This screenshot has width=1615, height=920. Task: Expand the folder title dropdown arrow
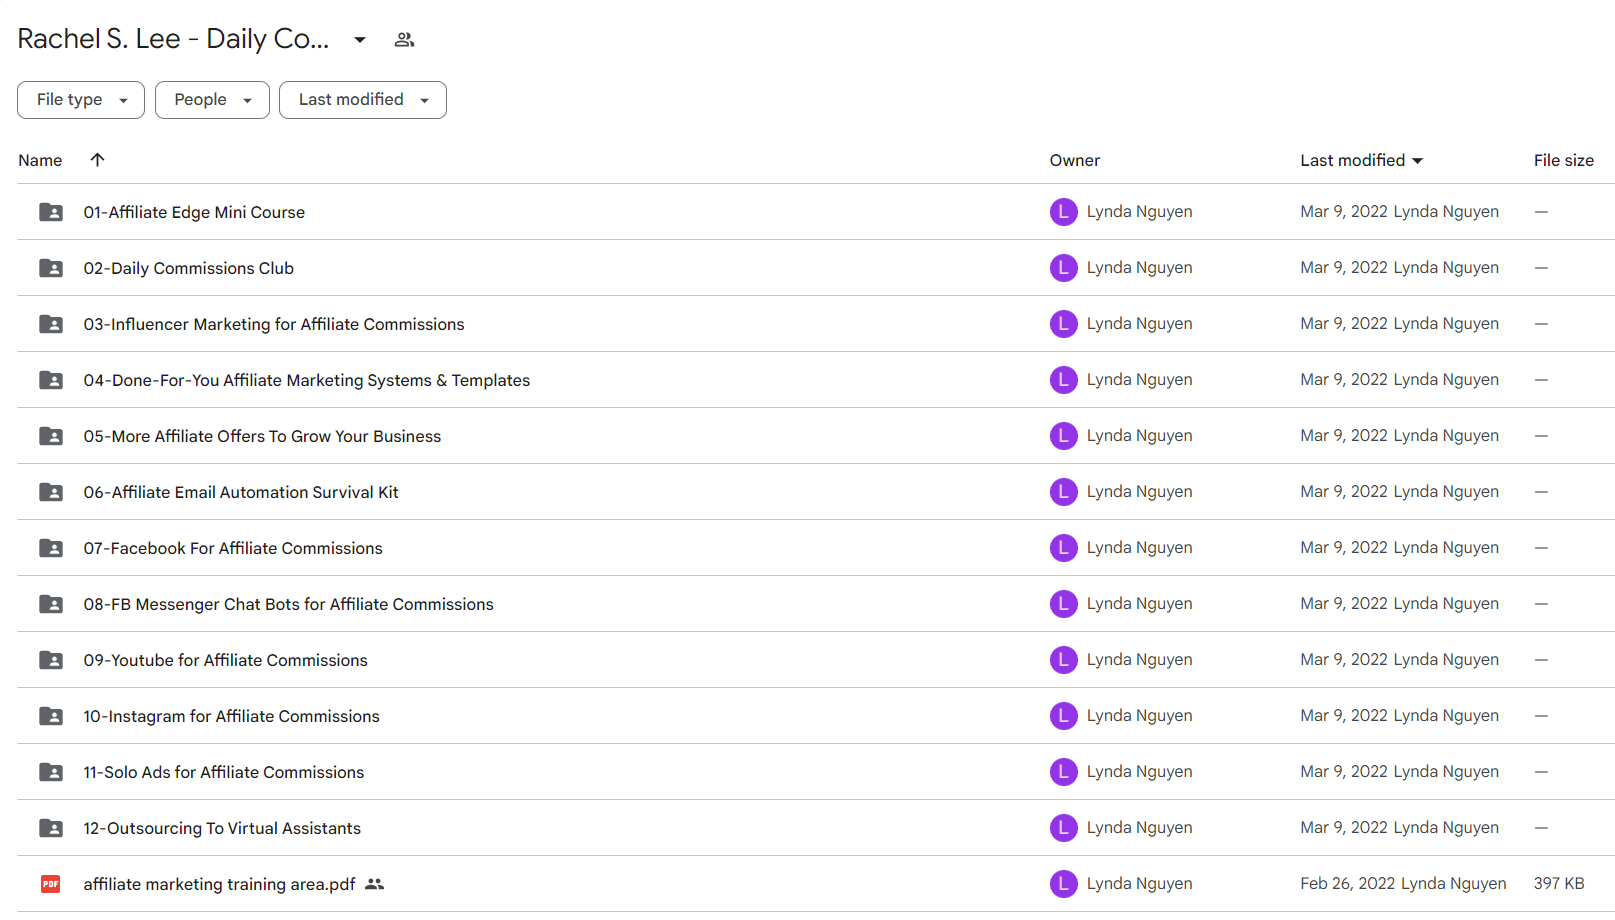360,40
